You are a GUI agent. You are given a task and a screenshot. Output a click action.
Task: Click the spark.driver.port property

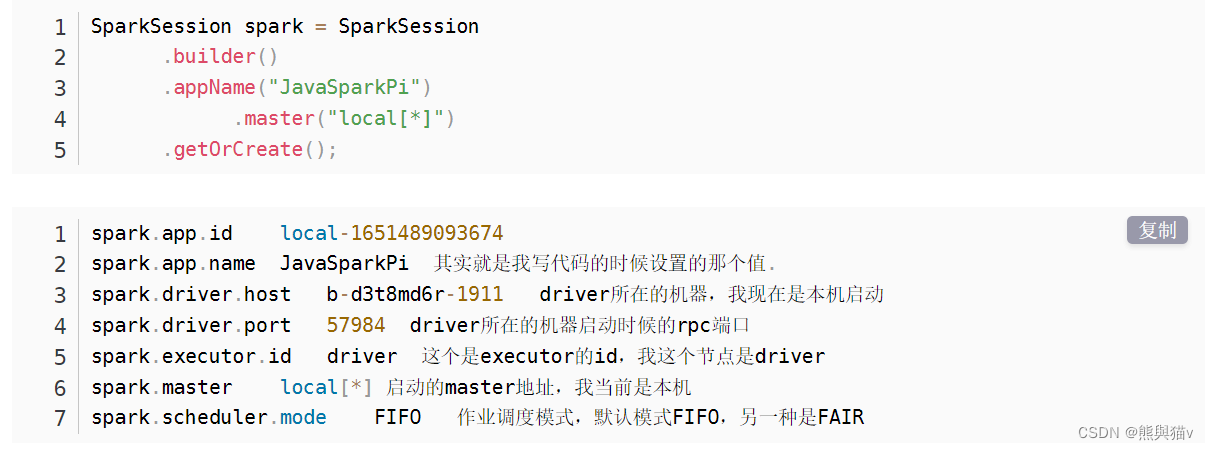pyautogui.click(x=191, y=326)
